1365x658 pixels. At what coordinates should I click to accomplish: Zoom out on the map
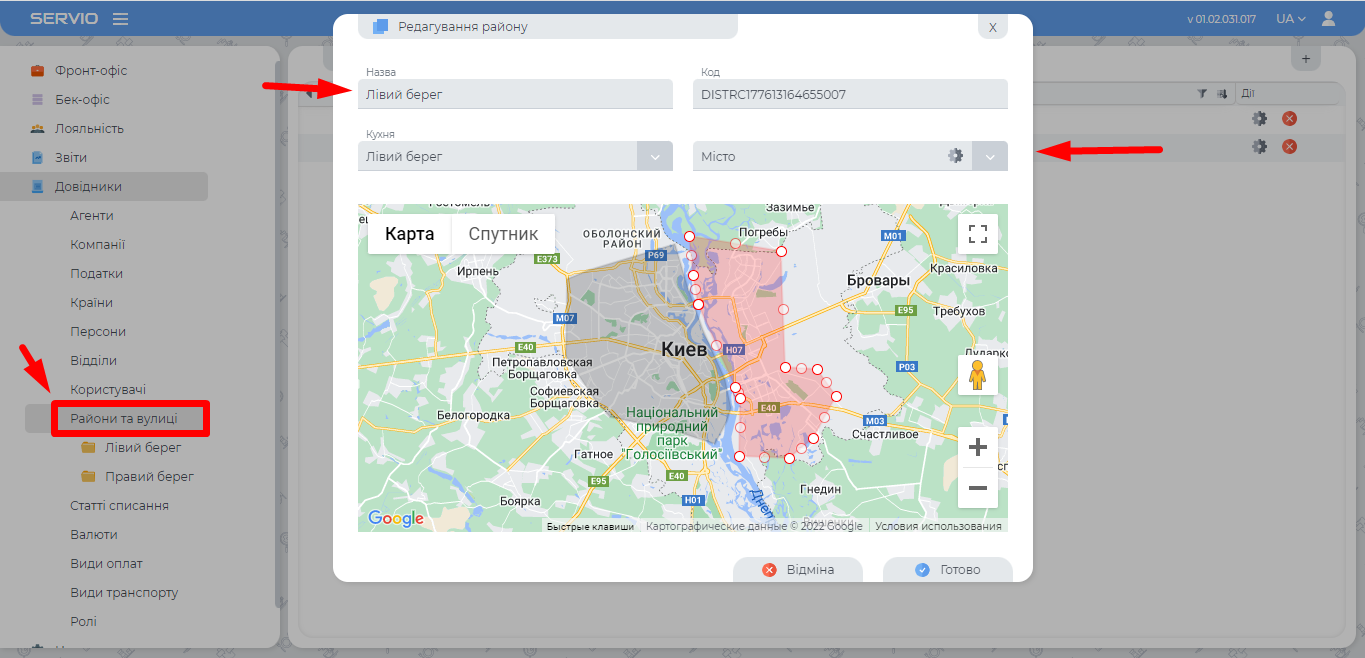pos(977,488)
